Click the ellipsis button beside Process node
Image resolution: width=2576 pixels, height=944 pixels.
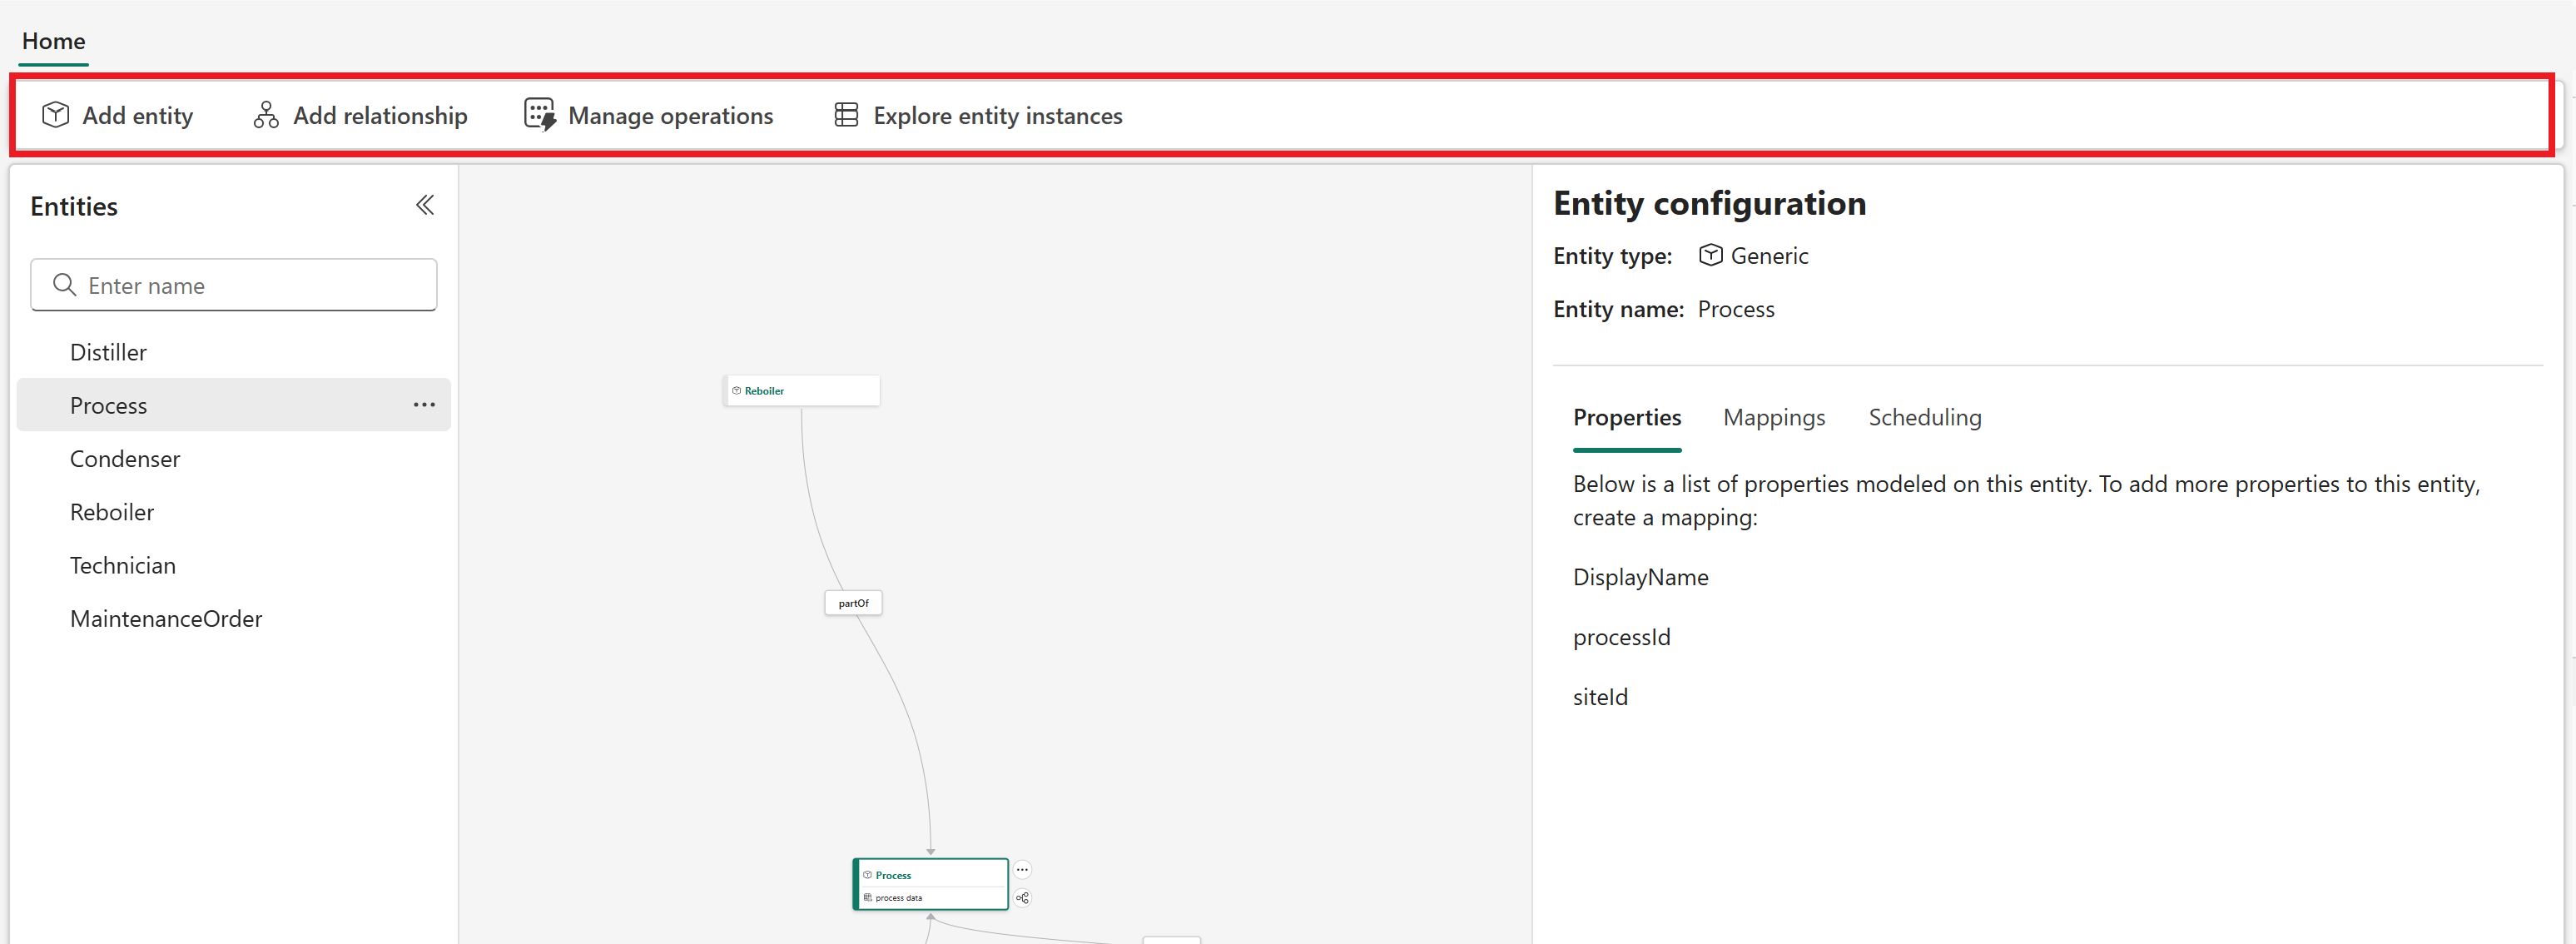[1022, 869]
